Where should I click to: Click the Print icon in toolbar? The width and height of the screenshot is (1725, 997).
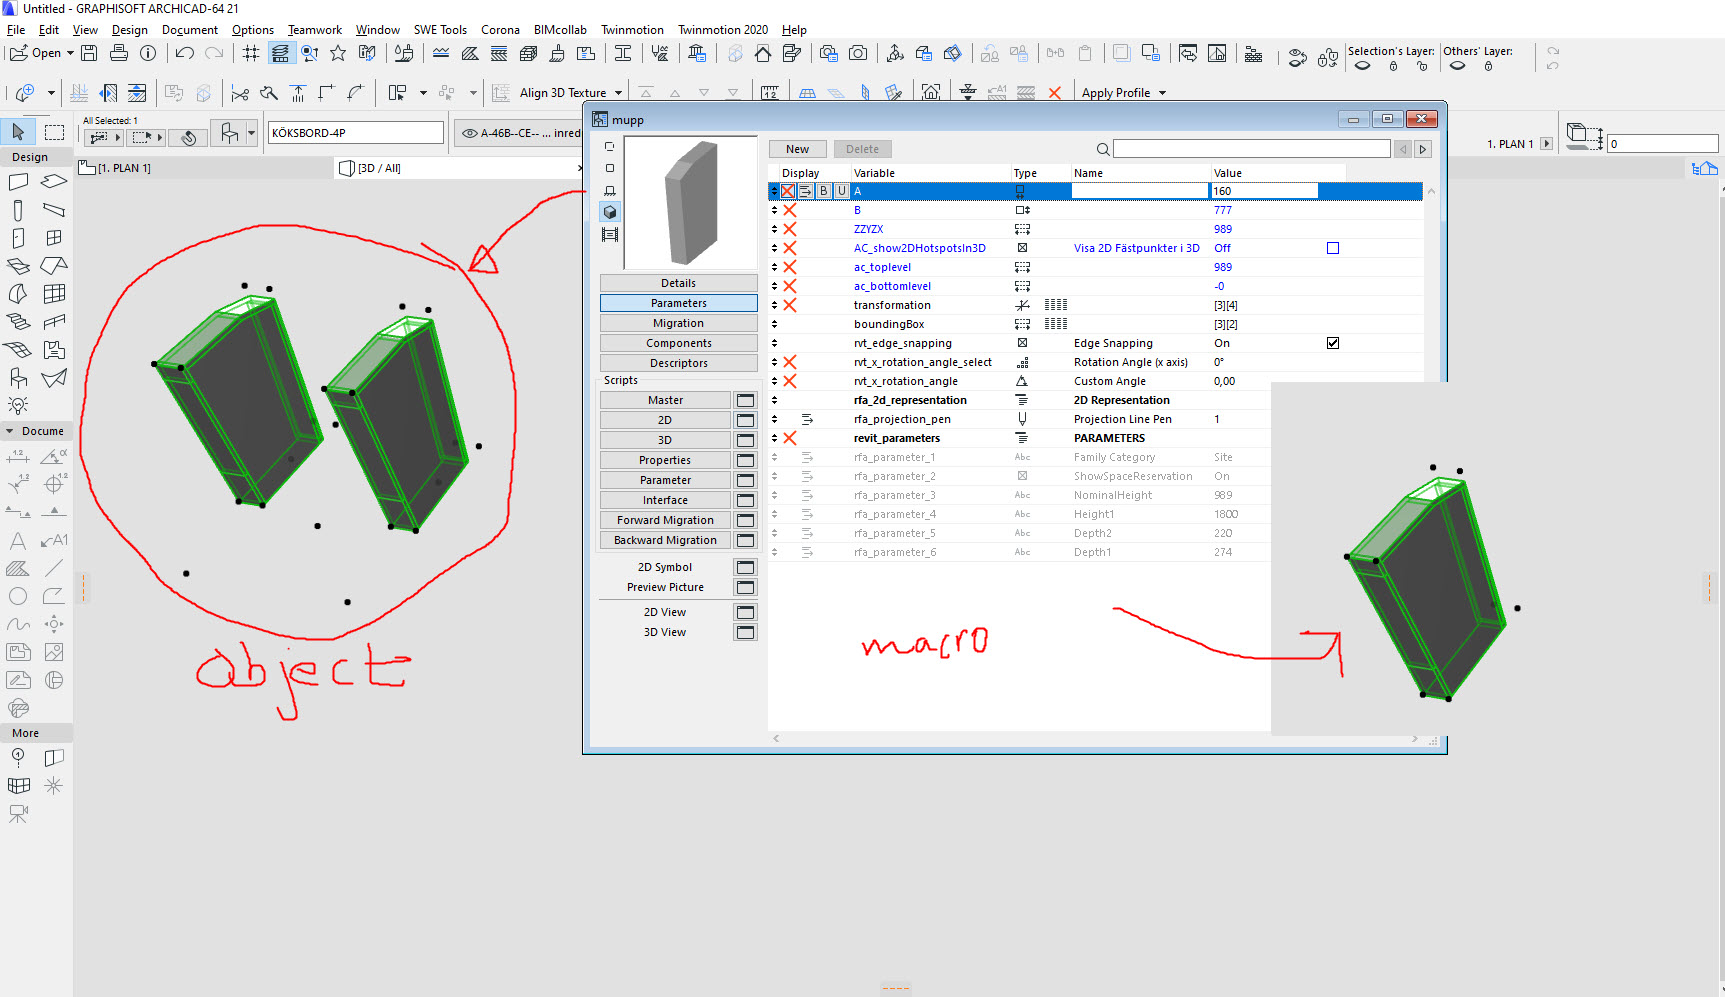coord(119,53)
